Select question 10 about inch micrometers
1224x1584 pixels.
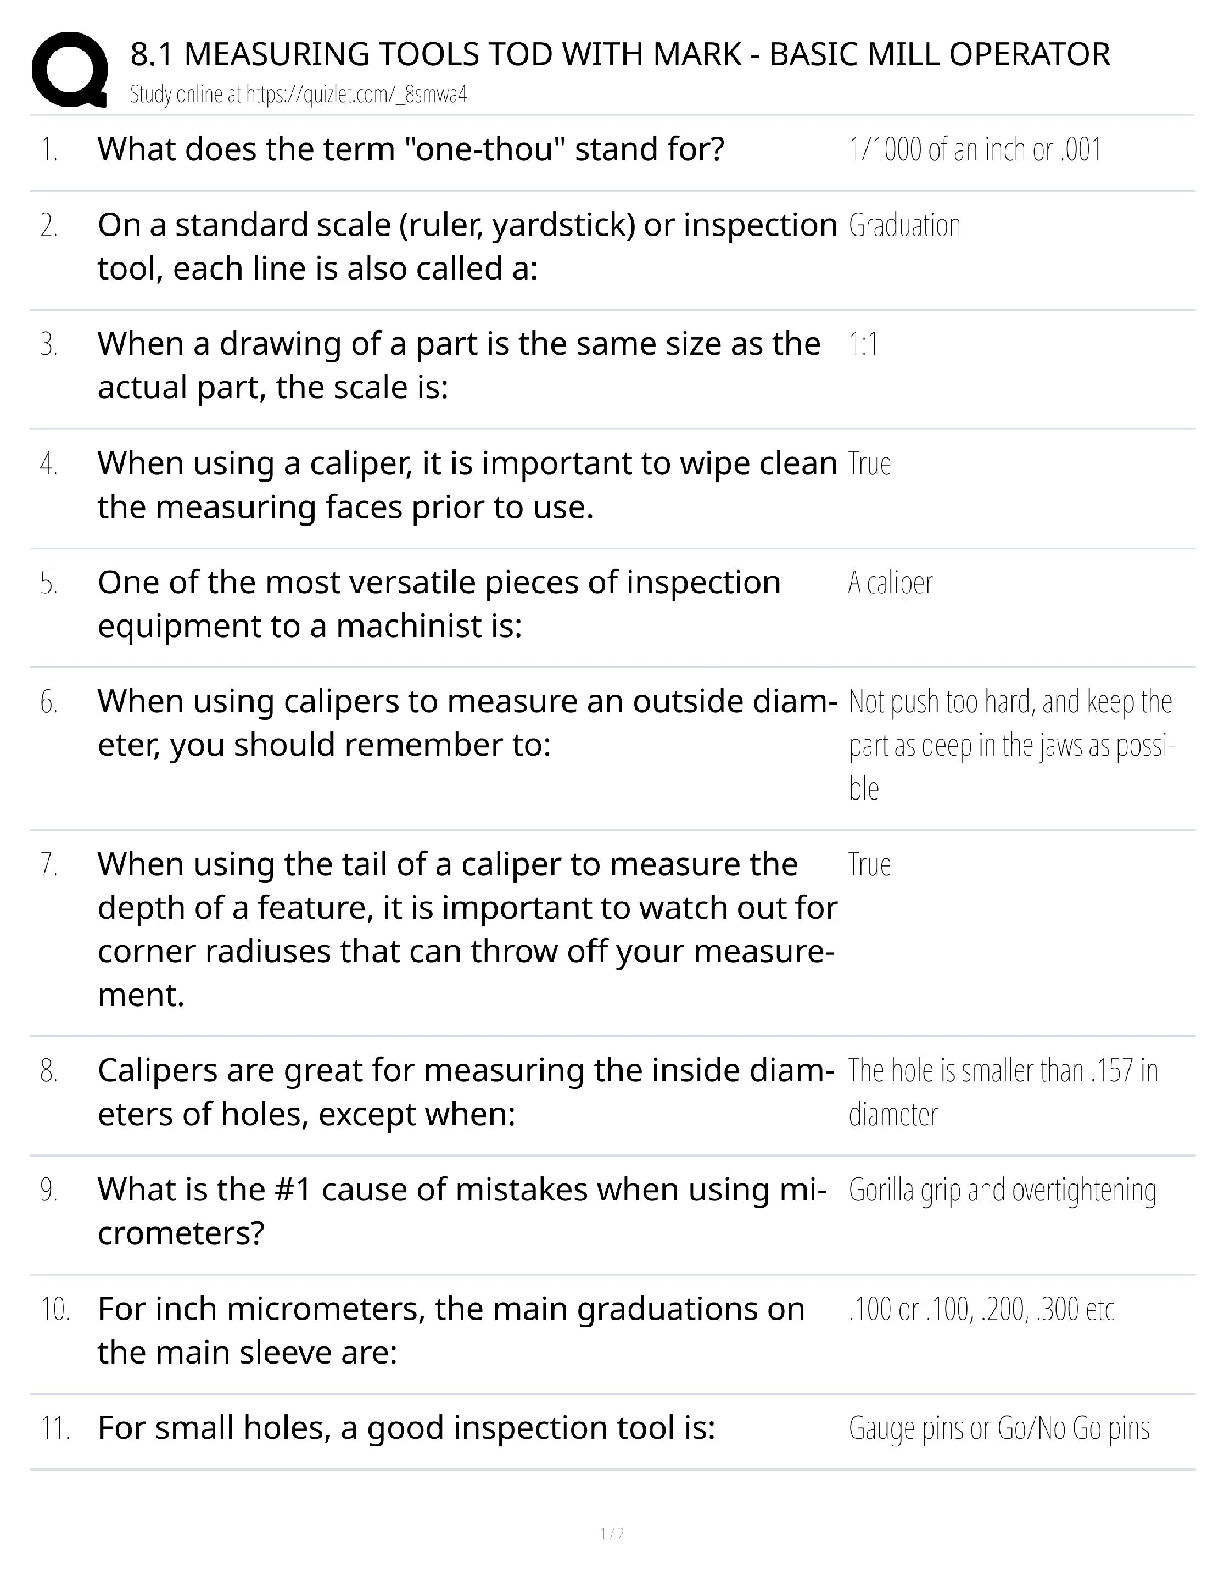[450, 1330]
